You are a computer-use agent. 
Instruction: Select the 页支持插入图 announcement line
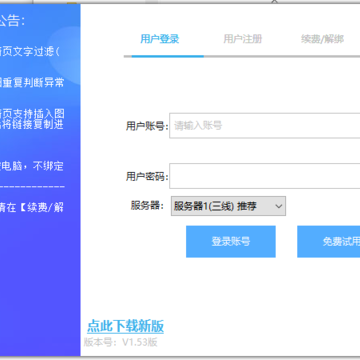click(x=32, y=114)
